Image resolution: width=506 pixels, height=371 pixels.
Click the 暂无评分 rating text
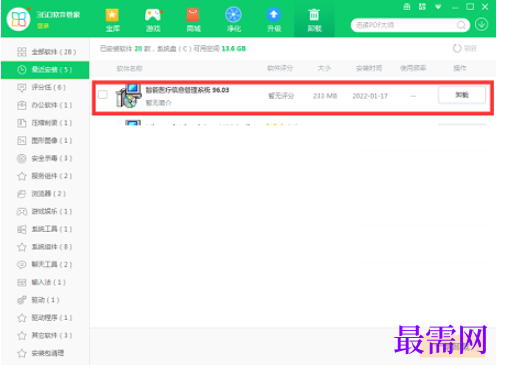point(281,96)
